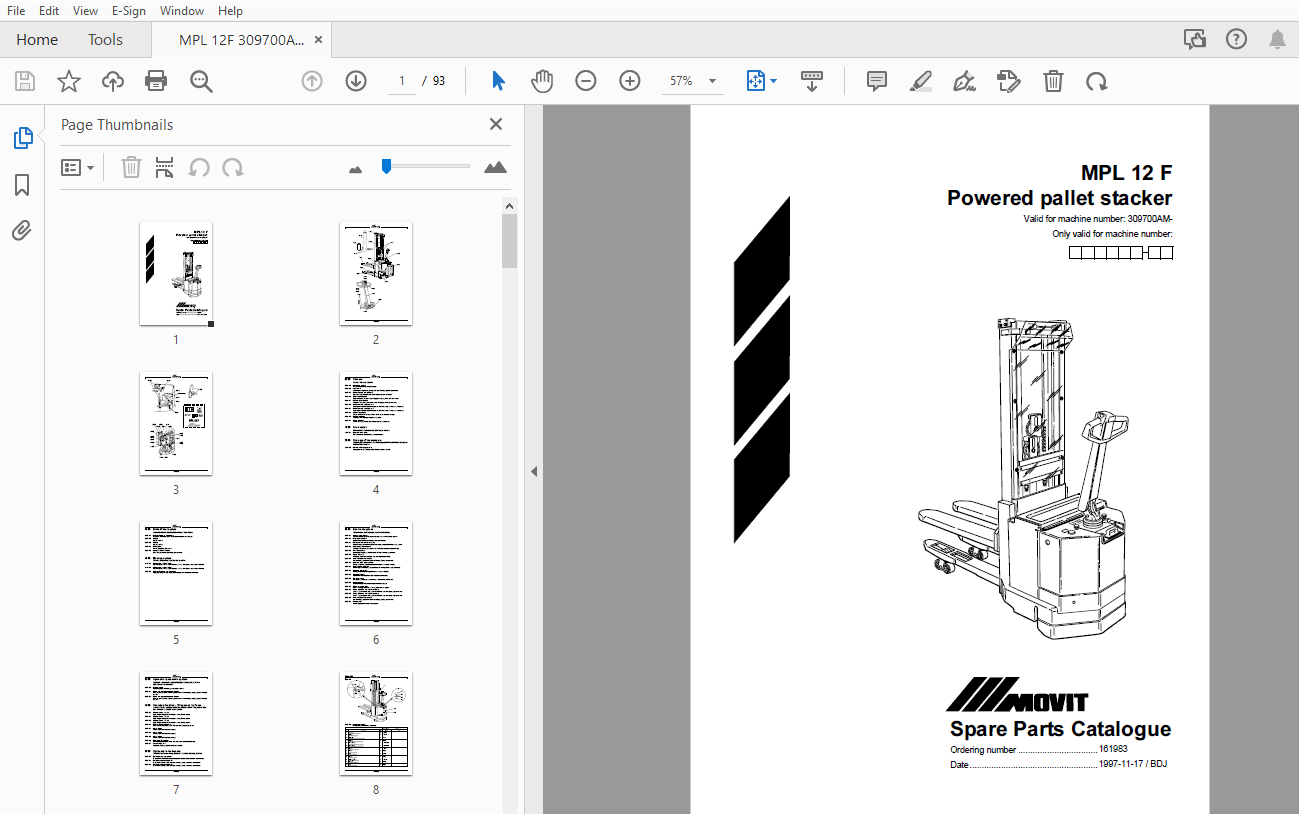The image size is (1299, 814).
Task: Zoom in with plus icon
Action: click(x=630, y=81)
